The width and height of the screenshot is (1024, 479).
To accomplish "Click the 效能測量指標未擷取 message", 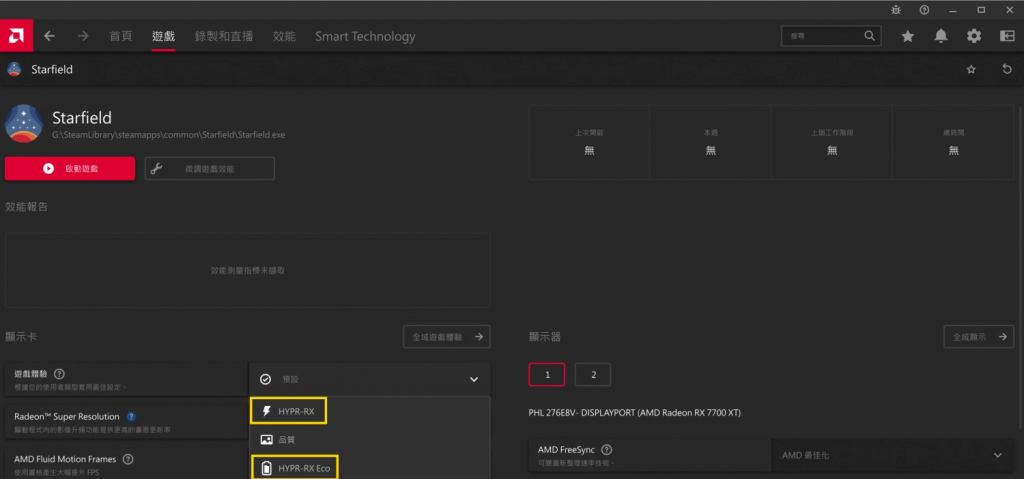I will [248, 271].
